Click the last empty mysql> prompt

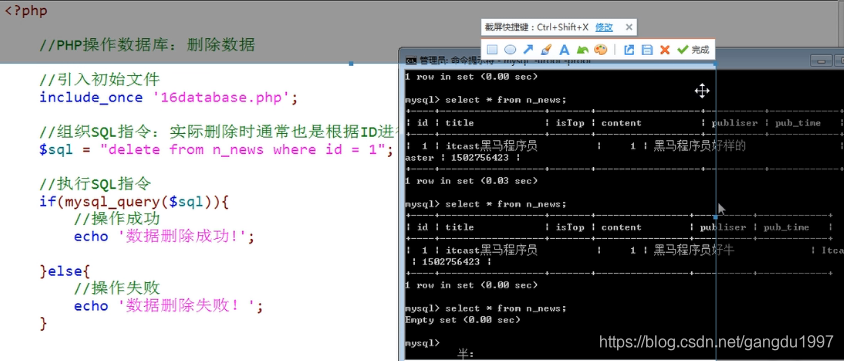pos(422,343)
